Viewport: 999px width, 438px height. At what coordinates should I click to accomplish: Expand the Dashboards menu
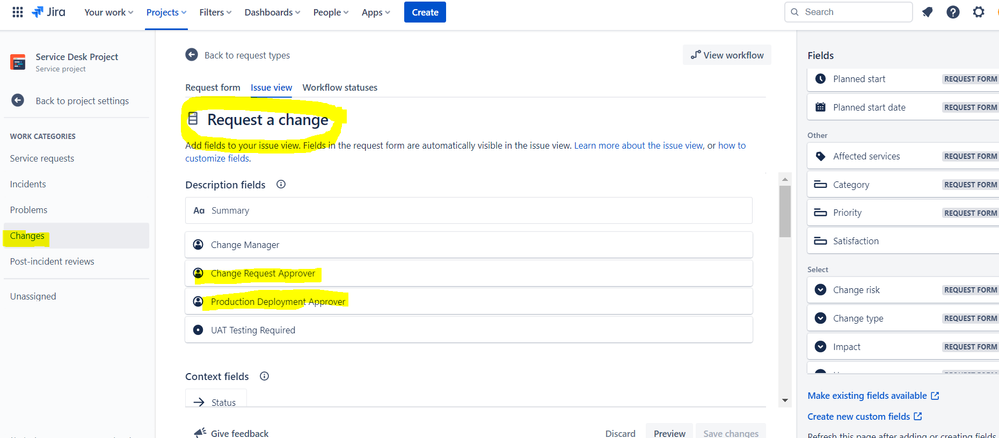pos(272,12)
